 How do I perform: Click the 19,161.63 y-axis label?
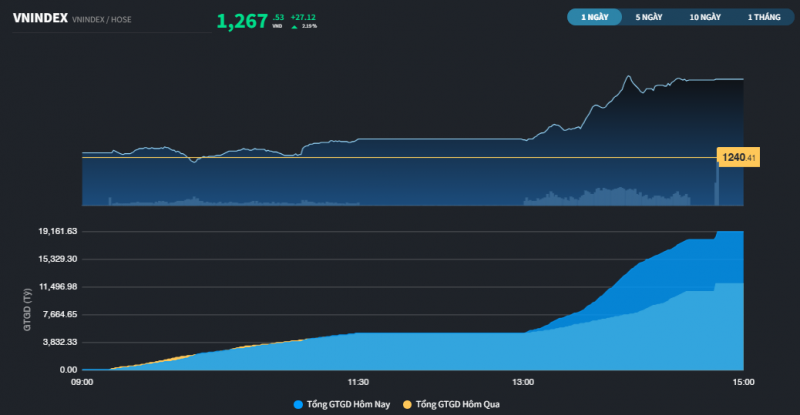coord(58,231)
